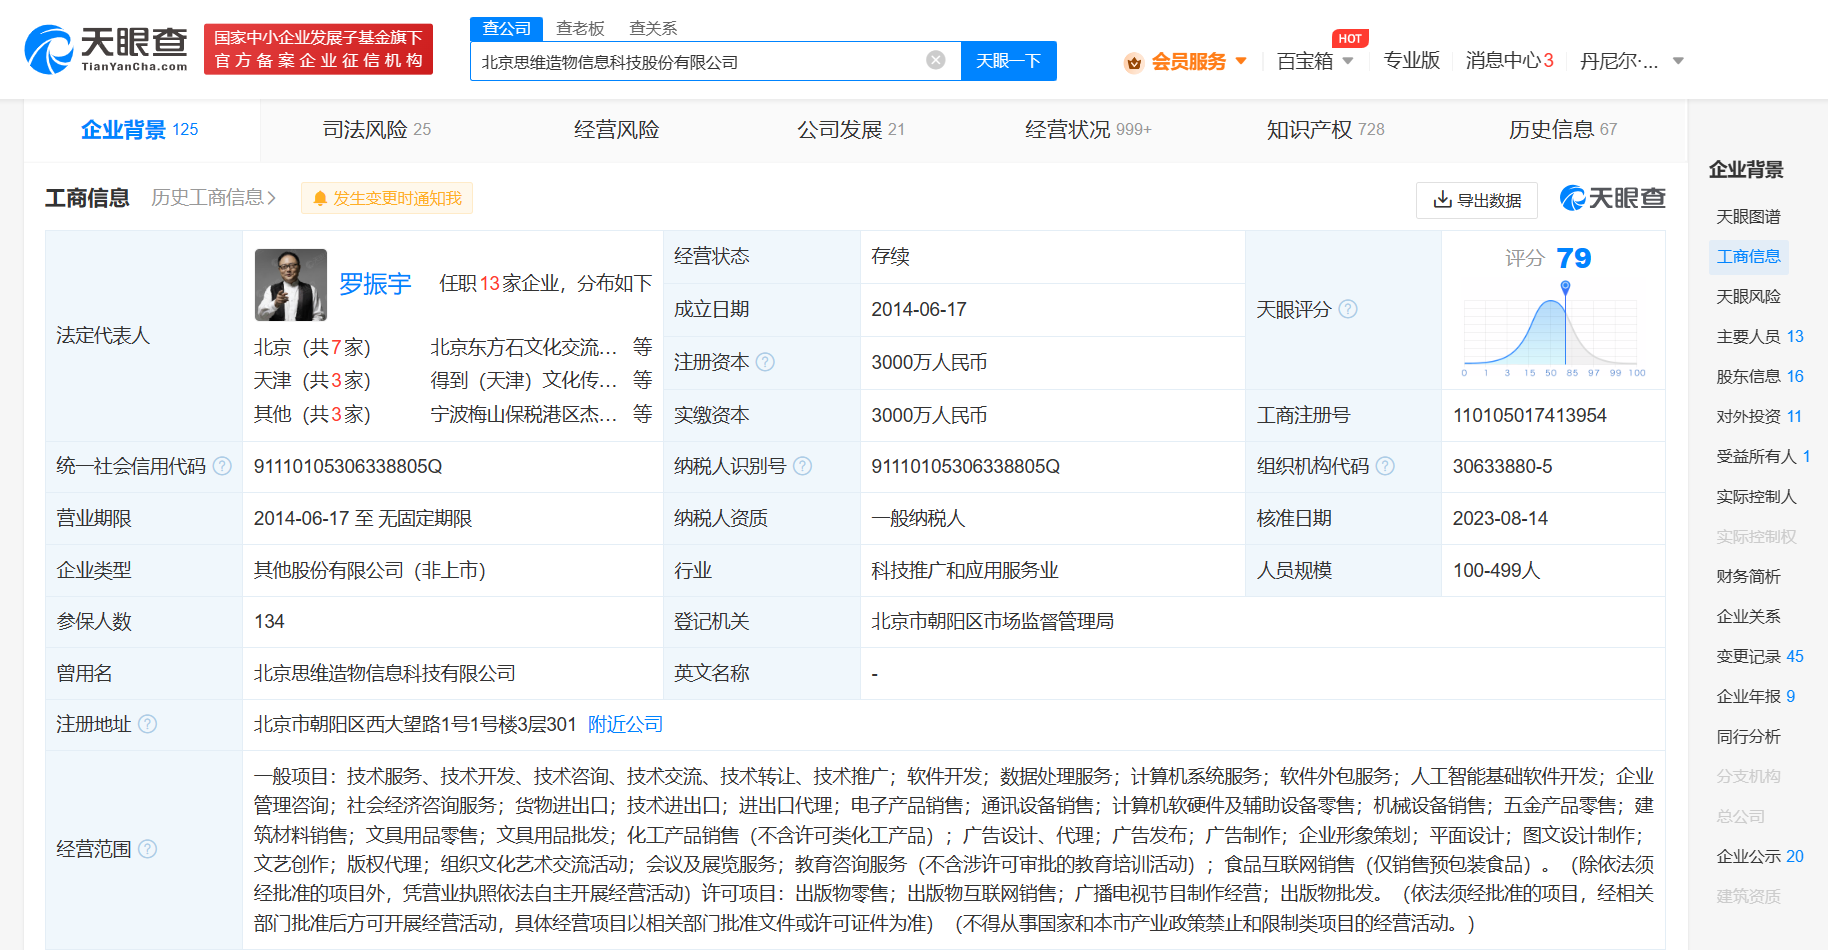Go to 天眼风险 in sidebar
The width and height of the screenshot is (1828, 950).
(x=1748, y=296)
